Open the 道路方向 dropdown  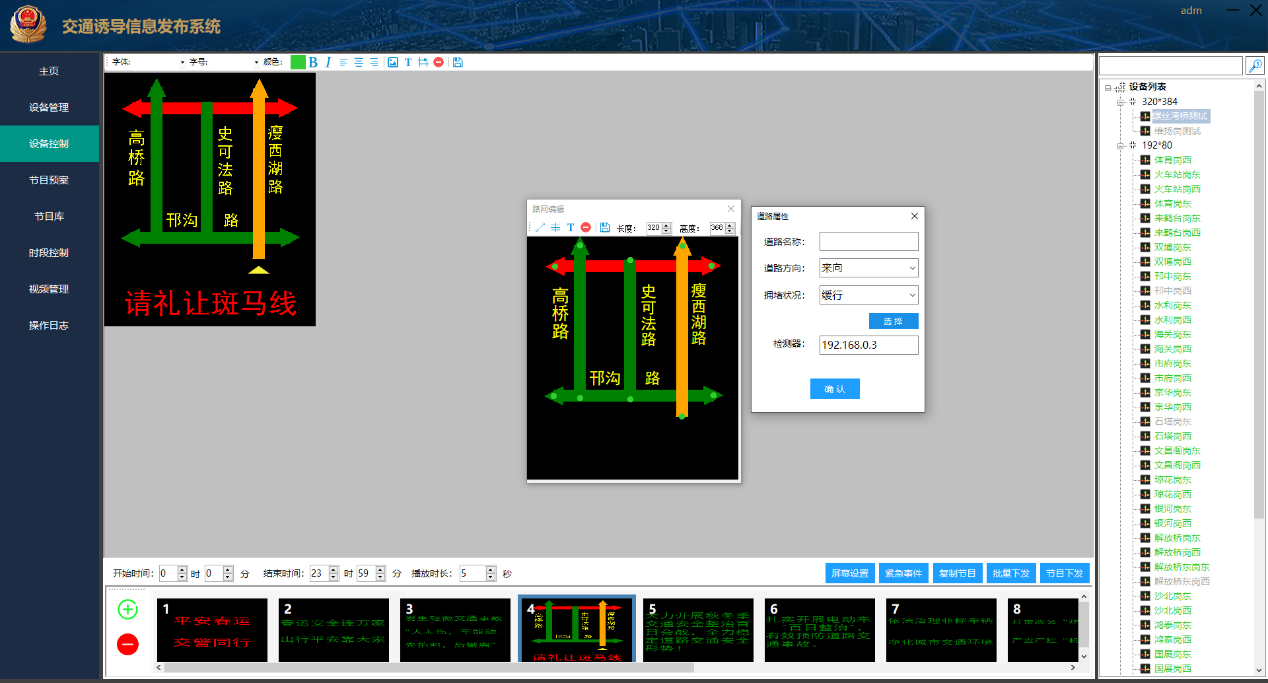click(x=868, y=268)
